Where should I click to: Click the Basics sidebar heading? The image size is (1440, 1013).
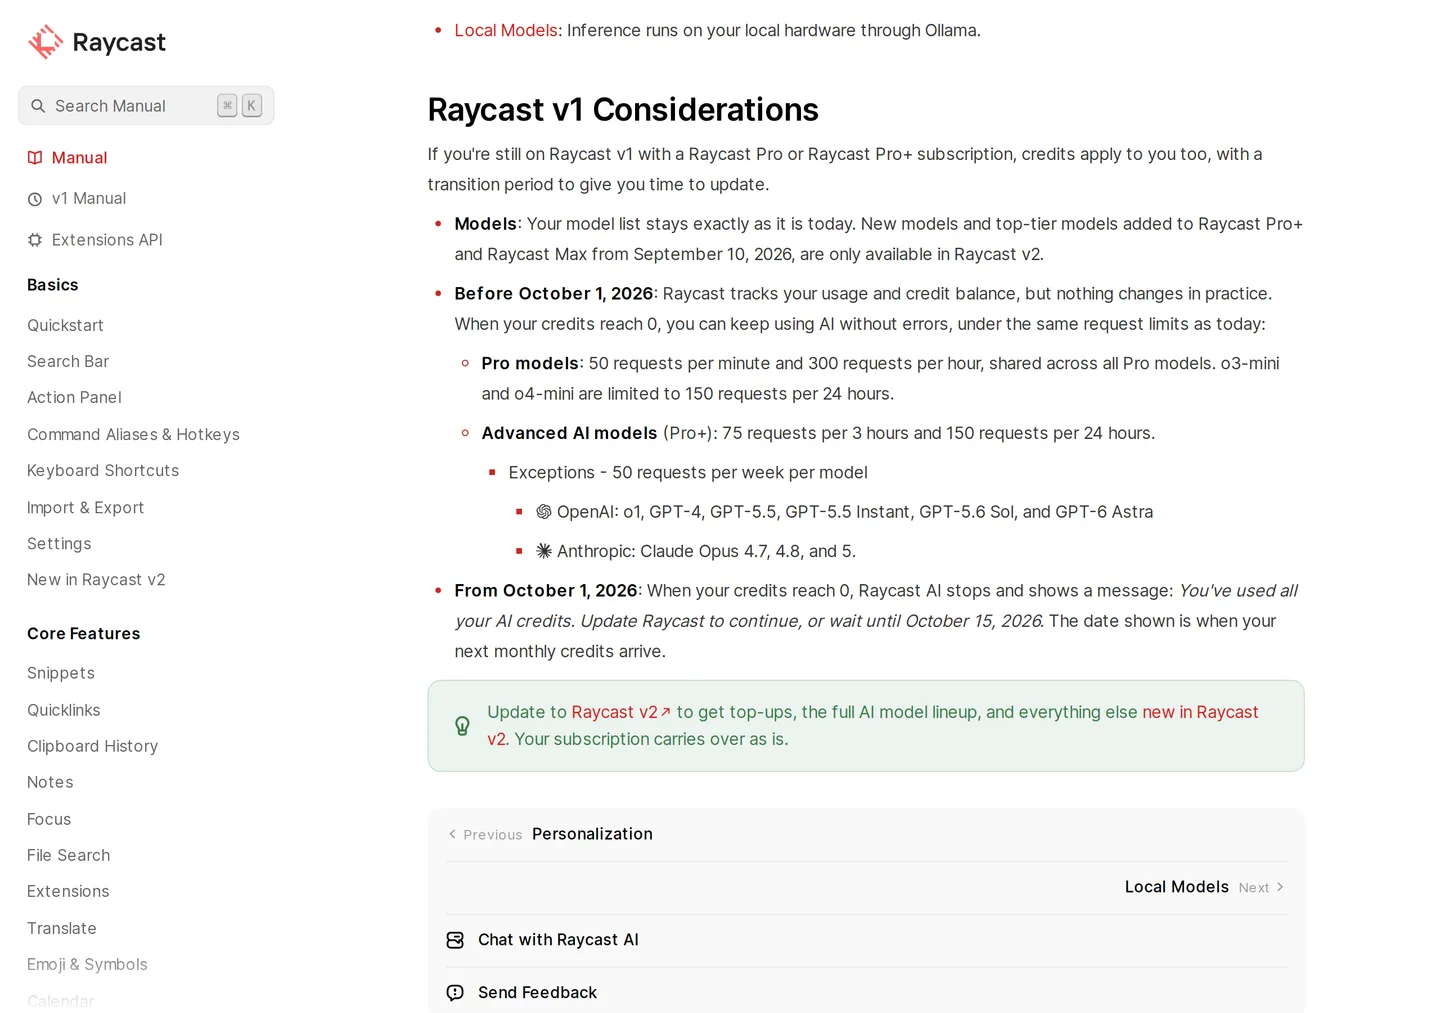[x=53, y=285]
